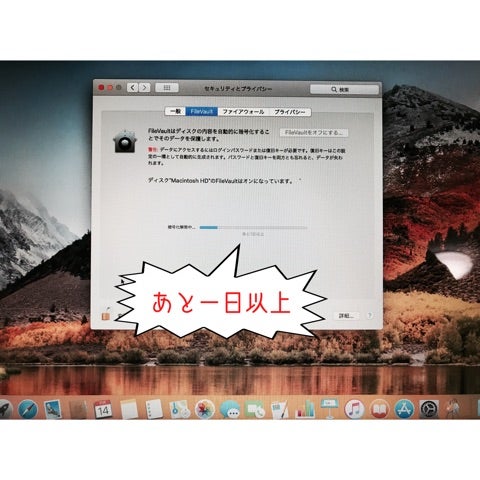
Task: Open the プライバシー tab
Action: (290, 112)
